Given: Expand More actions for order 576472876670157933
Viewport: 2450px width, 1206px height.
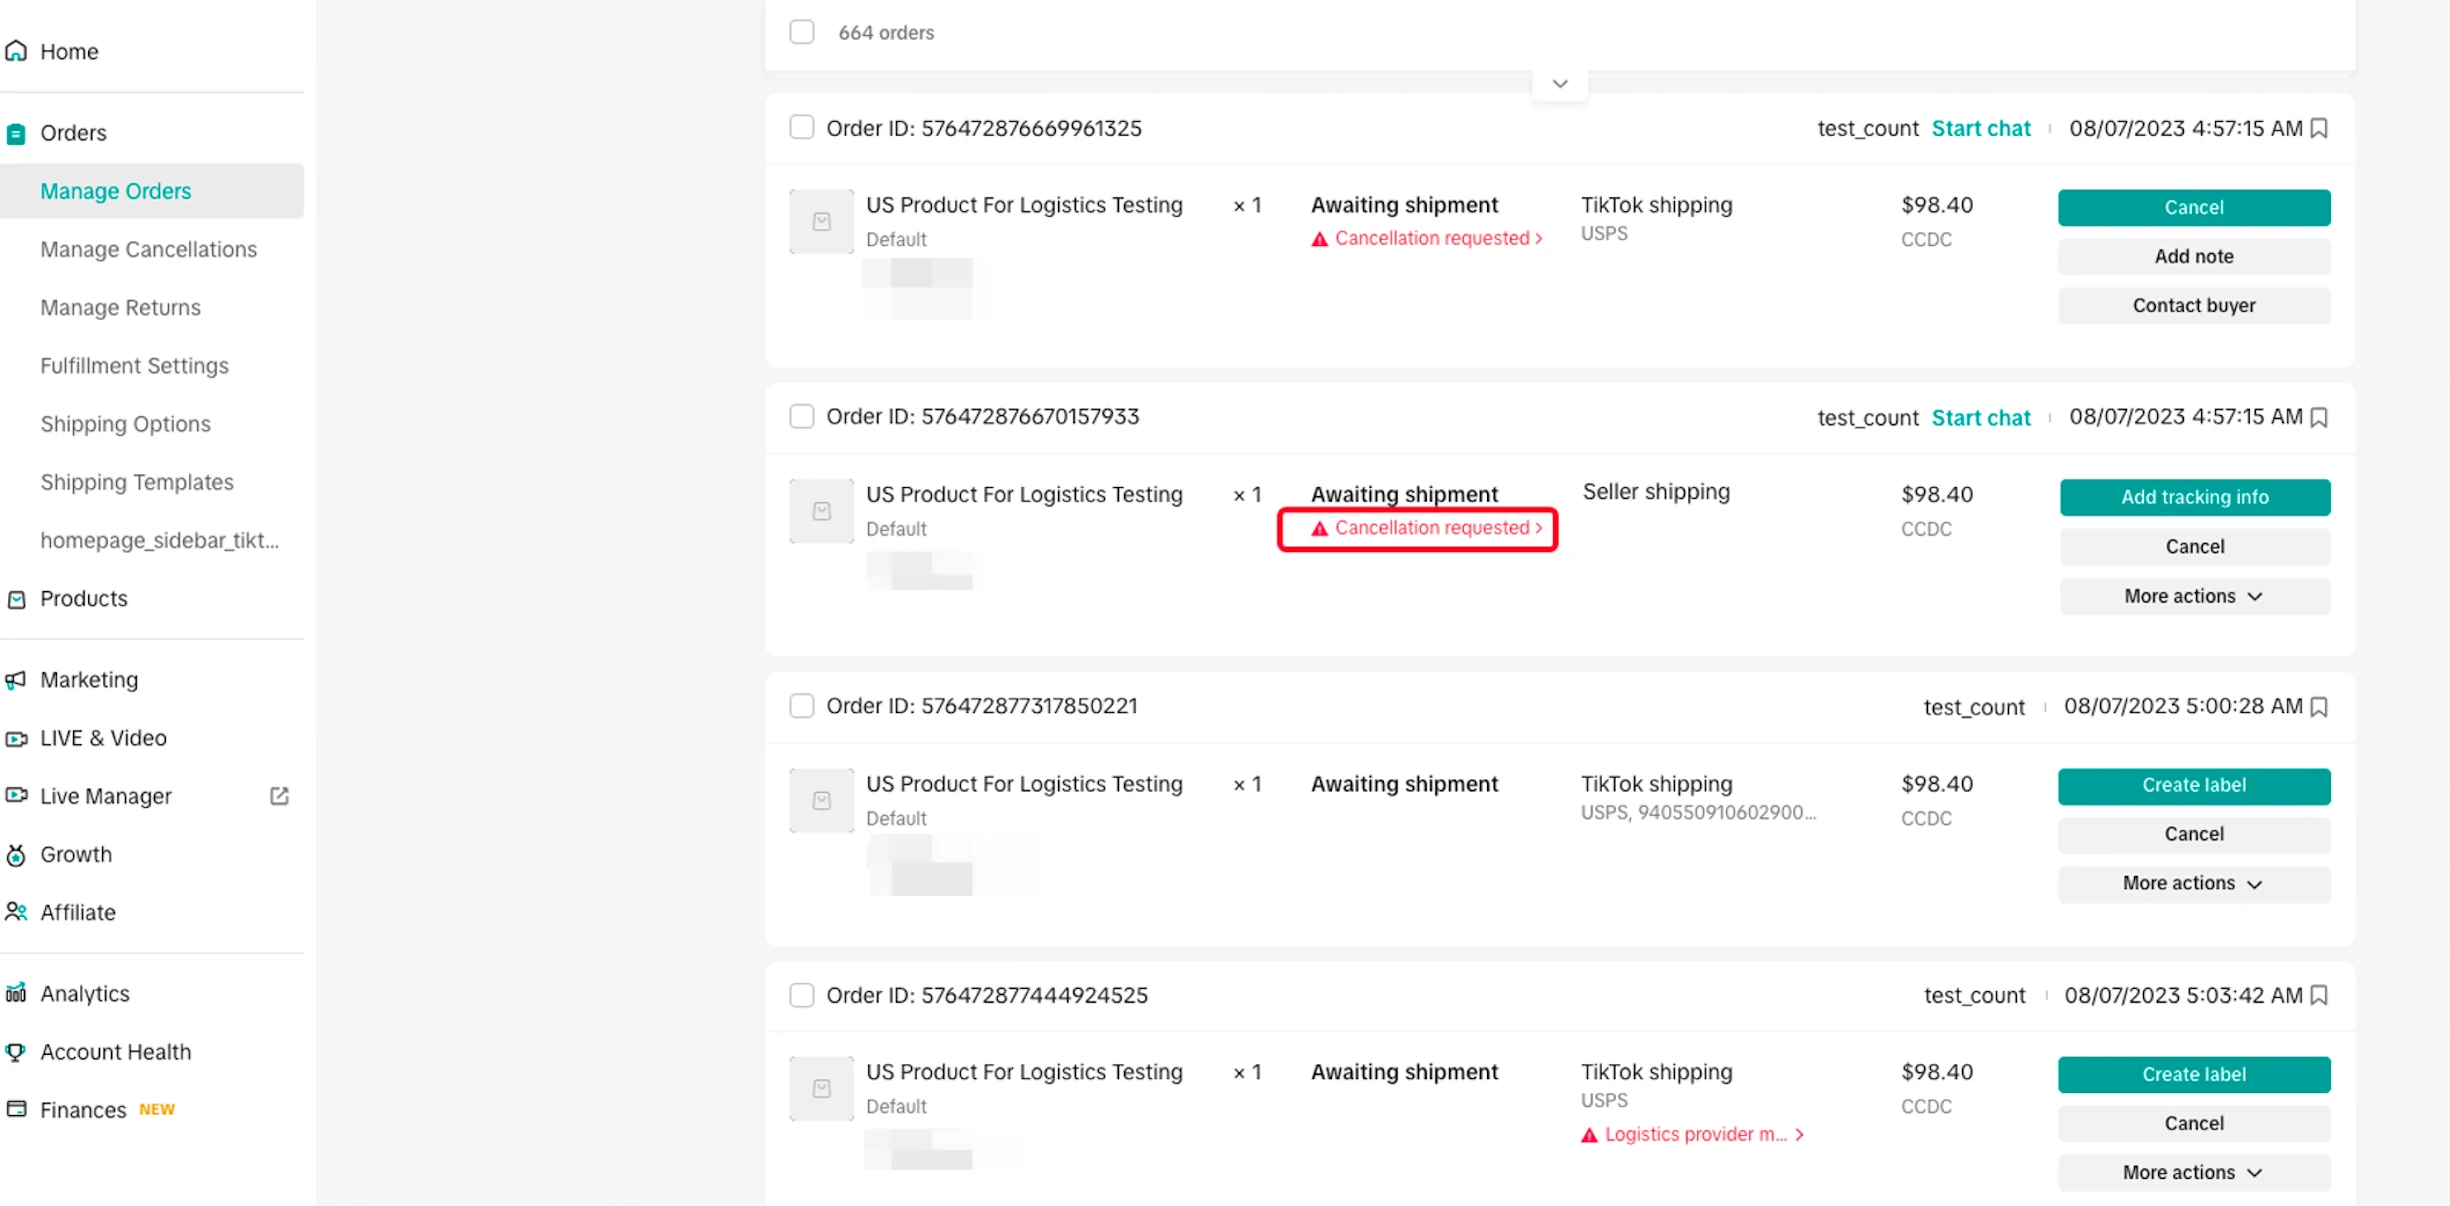Looking at the screenshot, I should [2194, 596].
